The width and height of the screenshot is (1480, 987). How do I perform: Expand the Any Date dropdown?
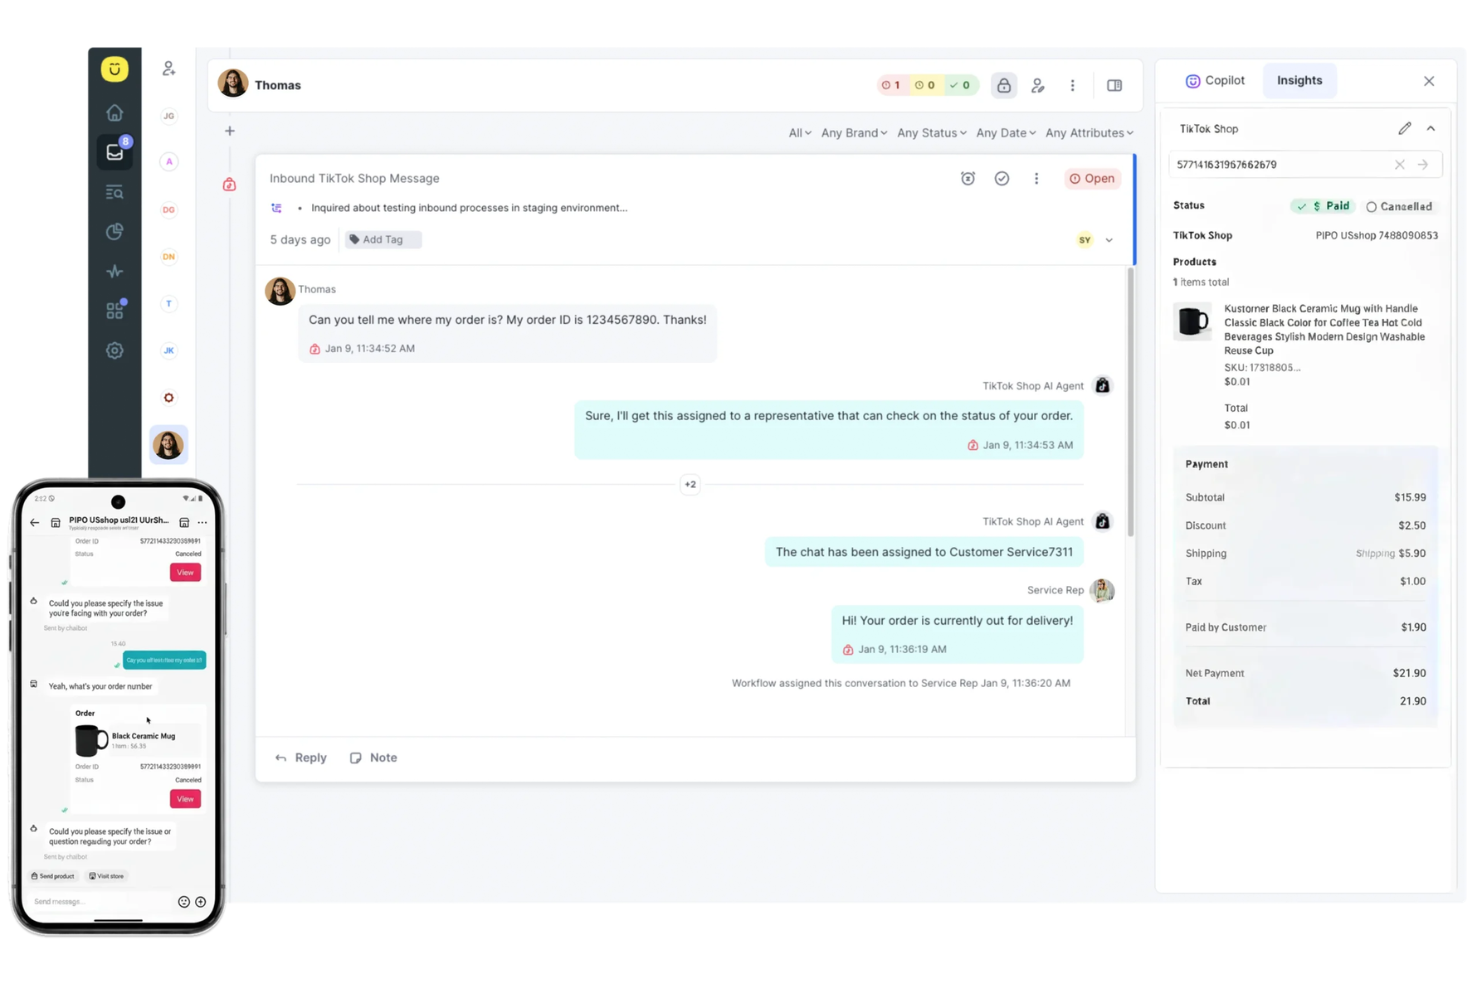(x=1005, y=132)
